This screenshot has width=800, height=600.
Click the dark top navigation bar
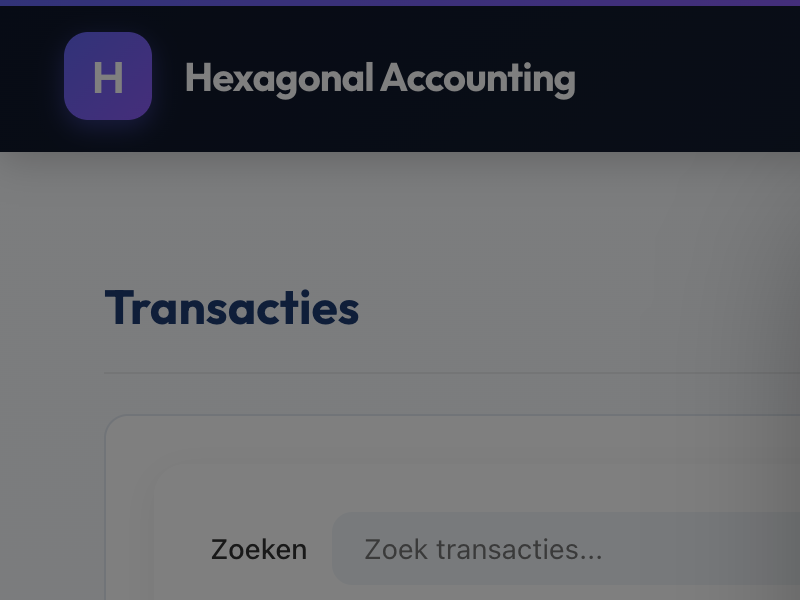(x=650, y=77)
